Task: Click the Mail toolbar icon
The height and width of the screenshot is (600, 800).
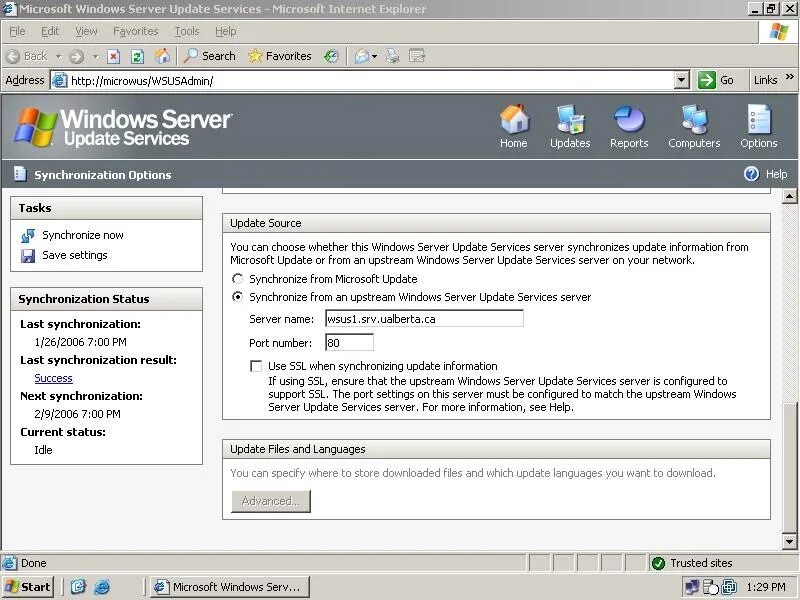Action: point(361,56)
